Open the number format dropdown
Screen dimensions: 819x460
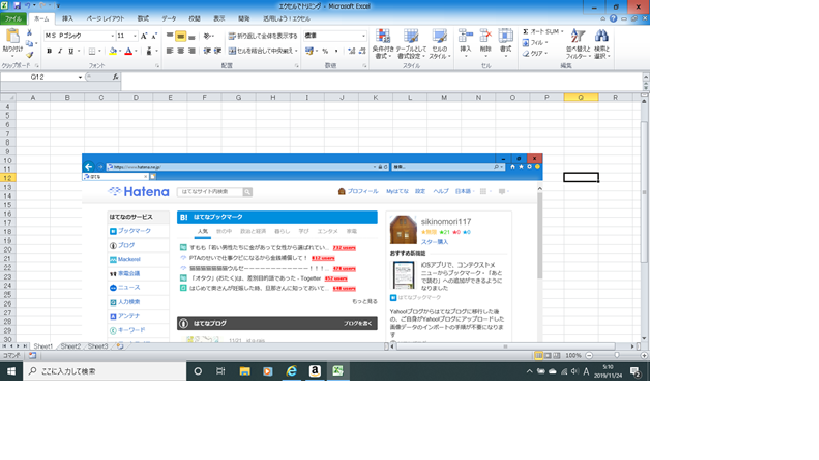(x=364, y=36)
